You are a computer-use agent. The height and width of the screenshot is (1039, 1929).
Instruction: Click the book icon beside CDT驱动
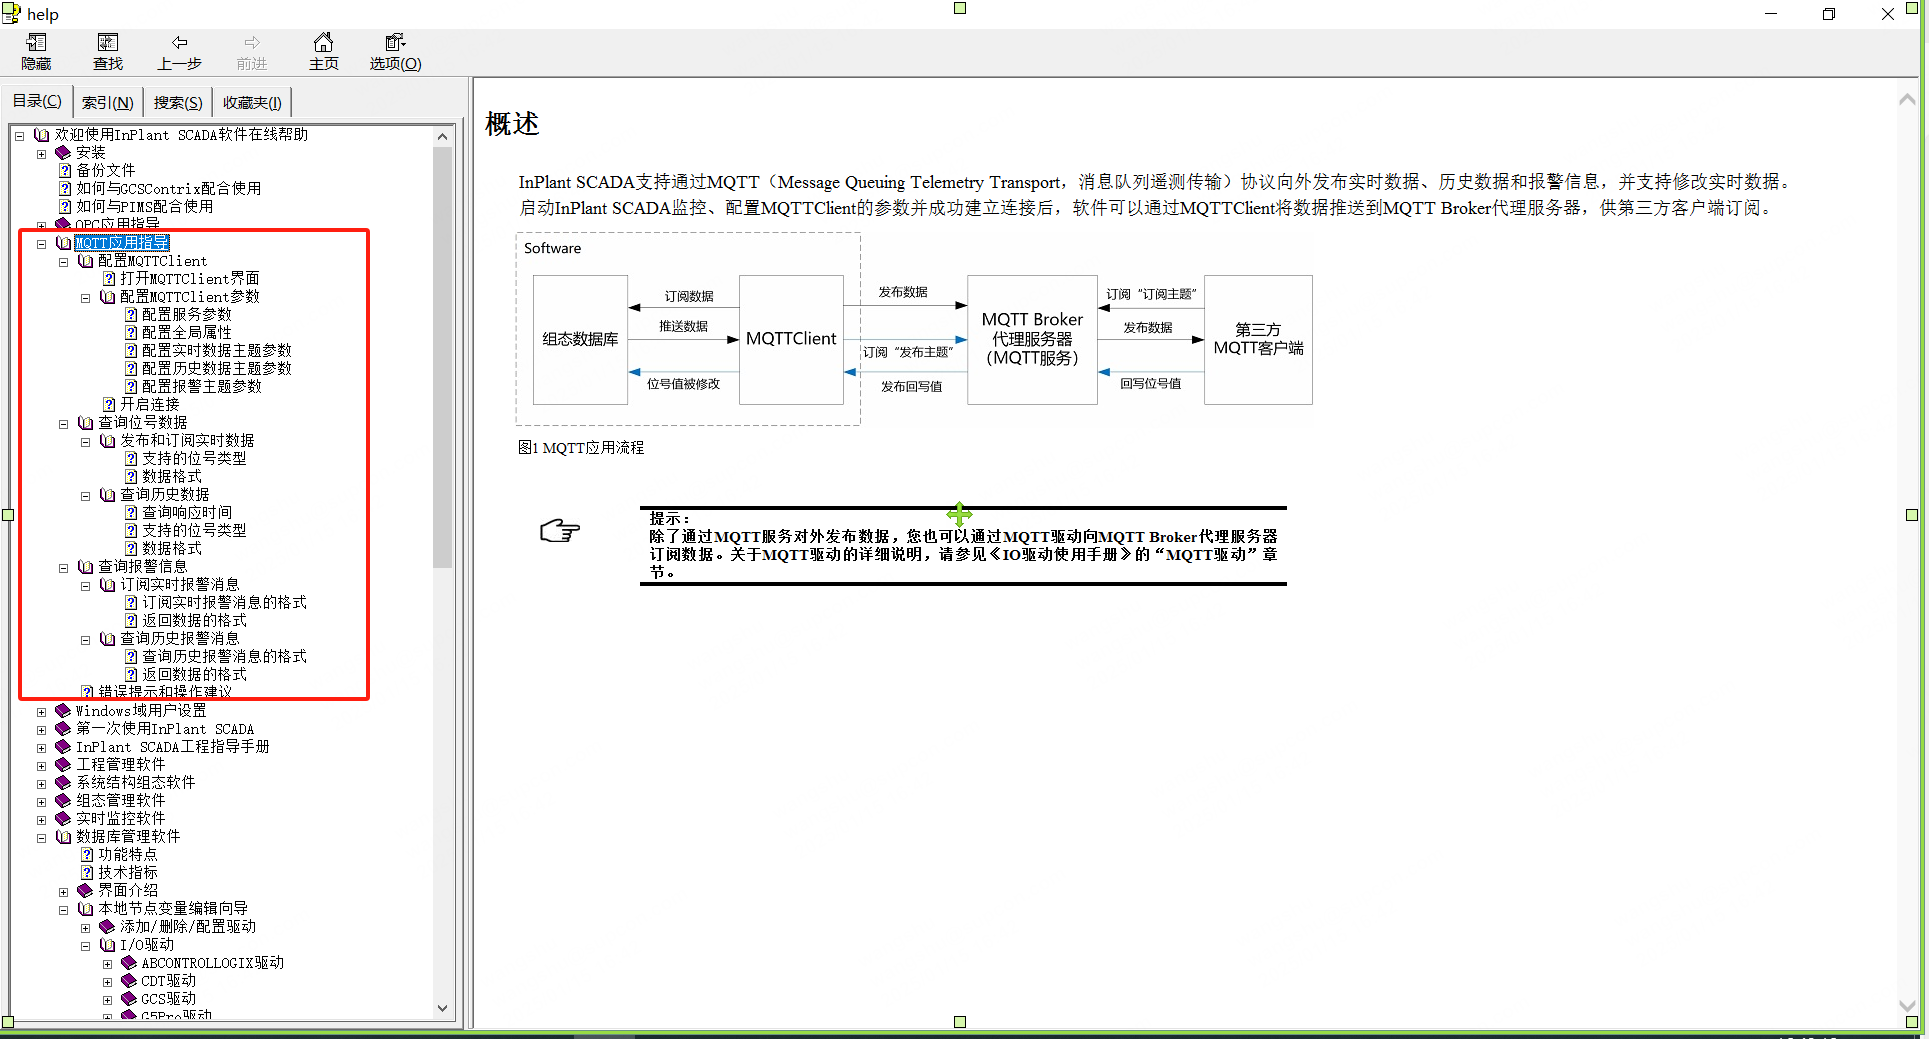click(129, 981)
